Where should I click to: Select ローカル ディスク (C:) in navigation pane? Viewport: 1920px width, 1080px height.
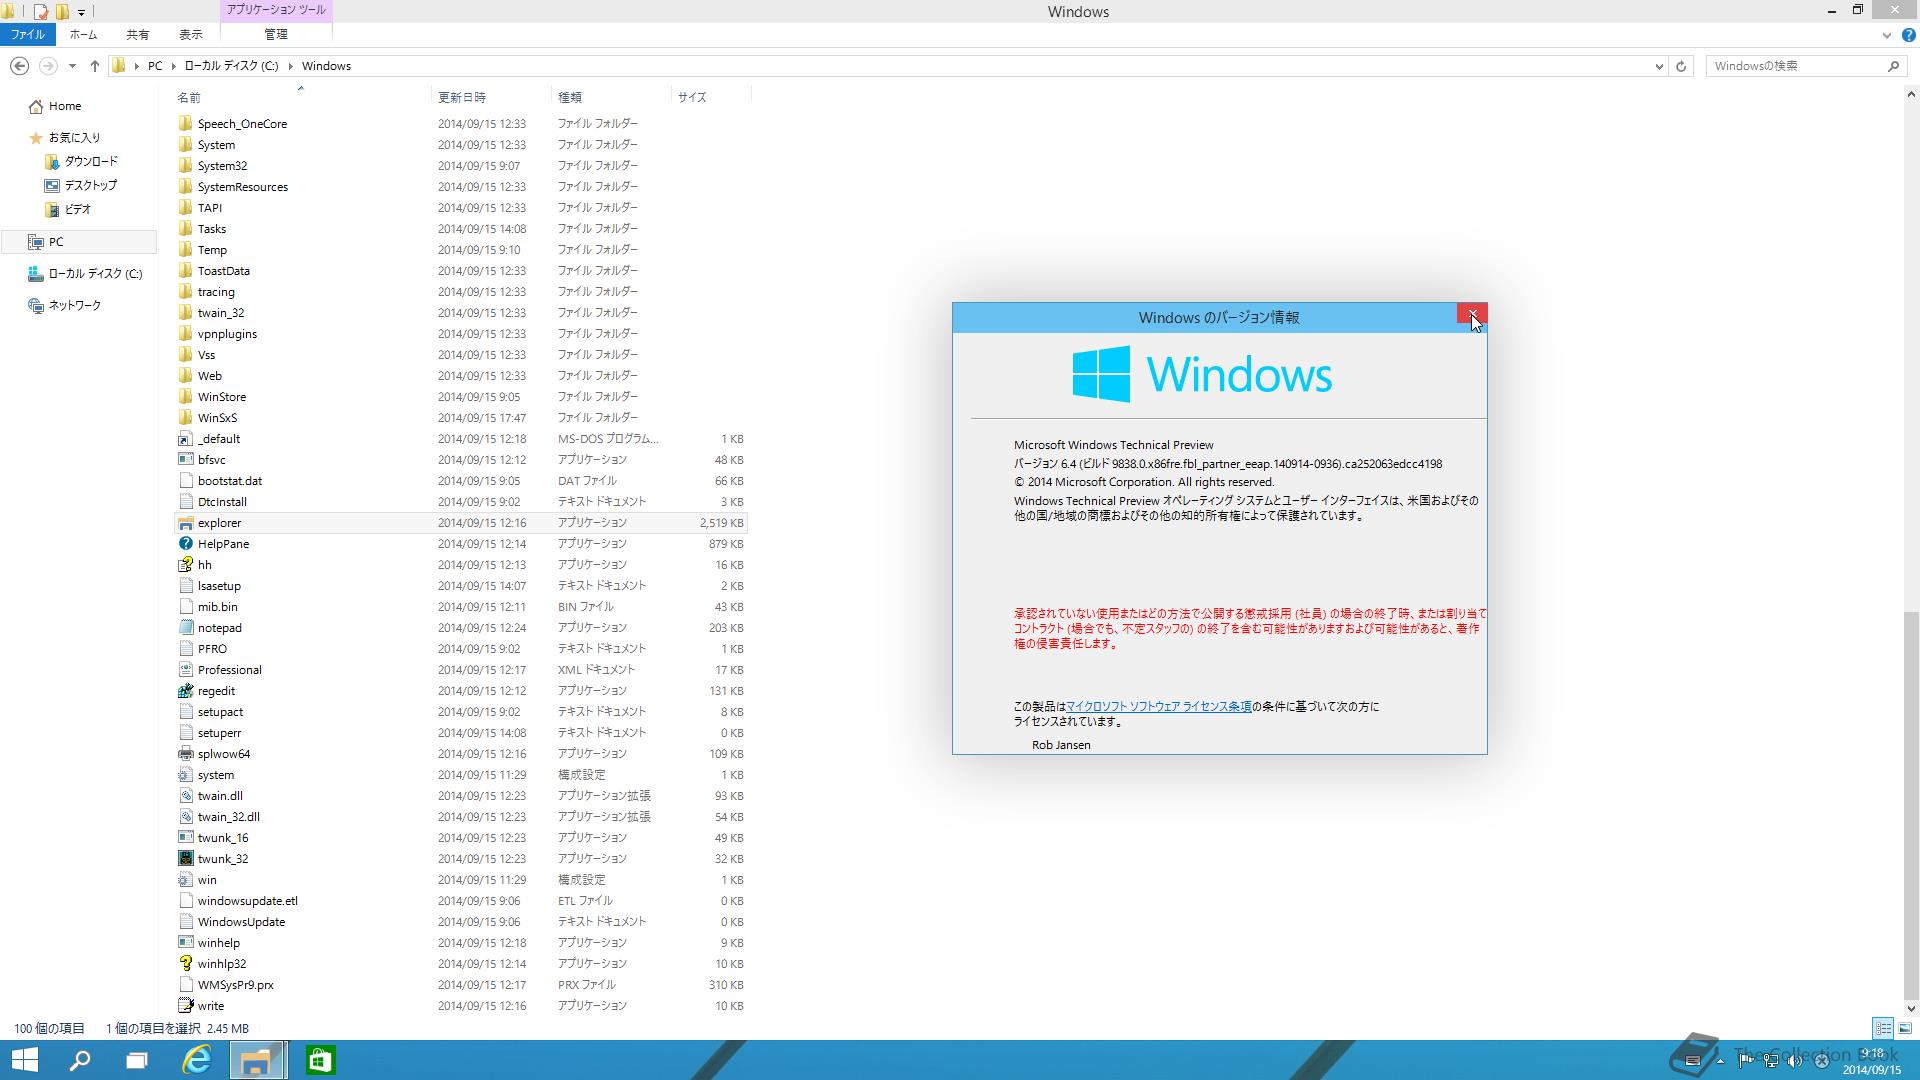pyautogui.click(x=86, y=273)
